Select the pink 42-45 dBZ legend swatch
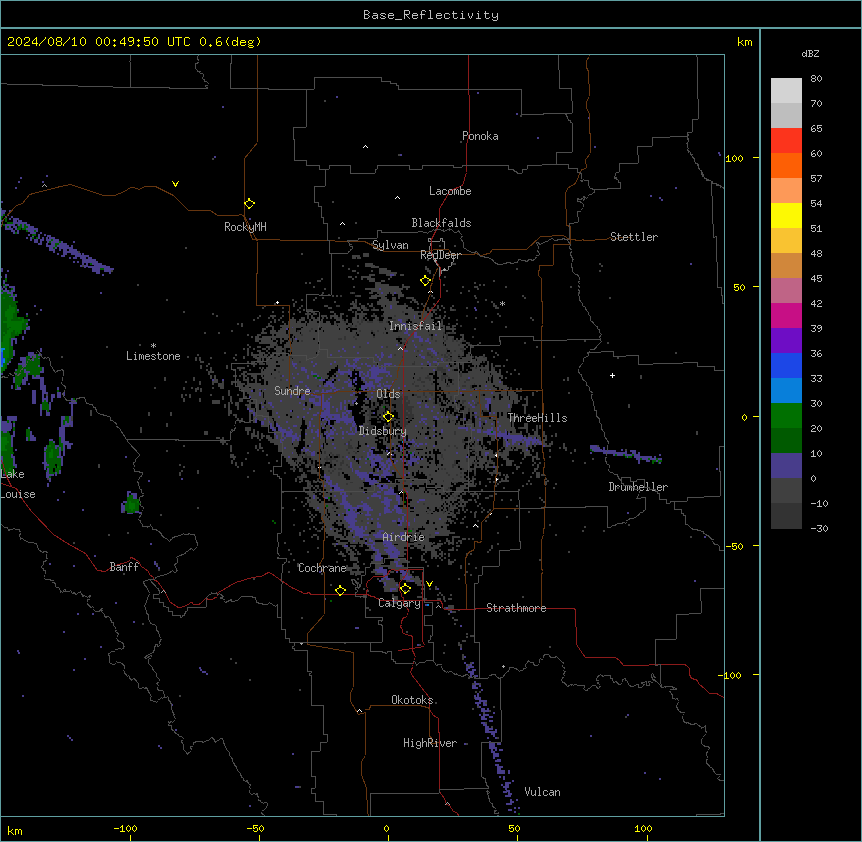Viewport: 862px width, 842px height. (786, 291)
